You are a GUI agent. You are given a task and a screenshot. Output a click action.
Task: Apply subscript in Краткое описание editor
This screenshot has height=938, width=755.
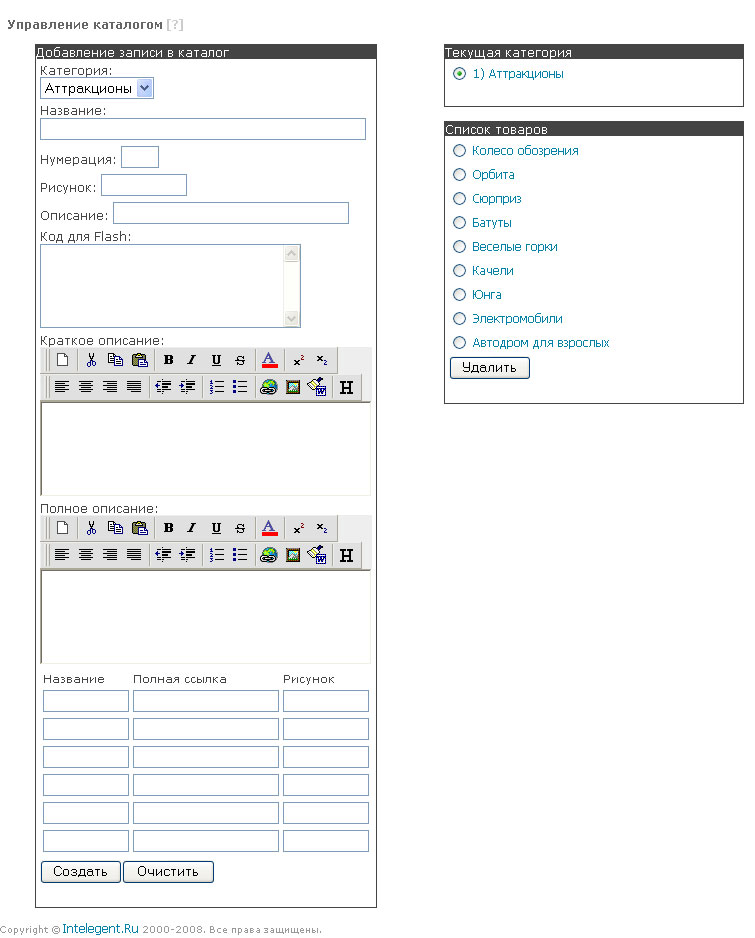pos(322,360)
